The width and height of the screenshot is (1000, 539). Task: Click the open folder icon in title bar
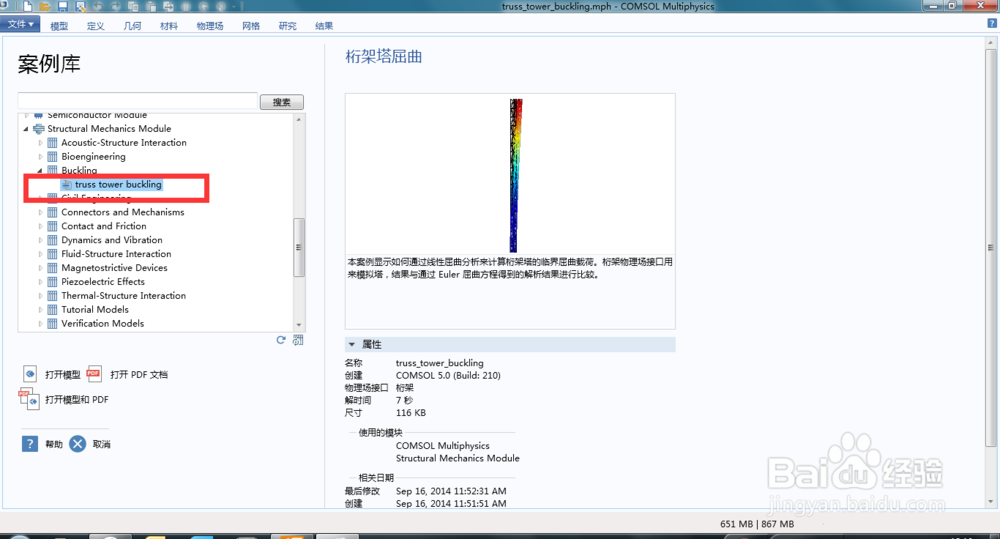click(x=45, y=6)
